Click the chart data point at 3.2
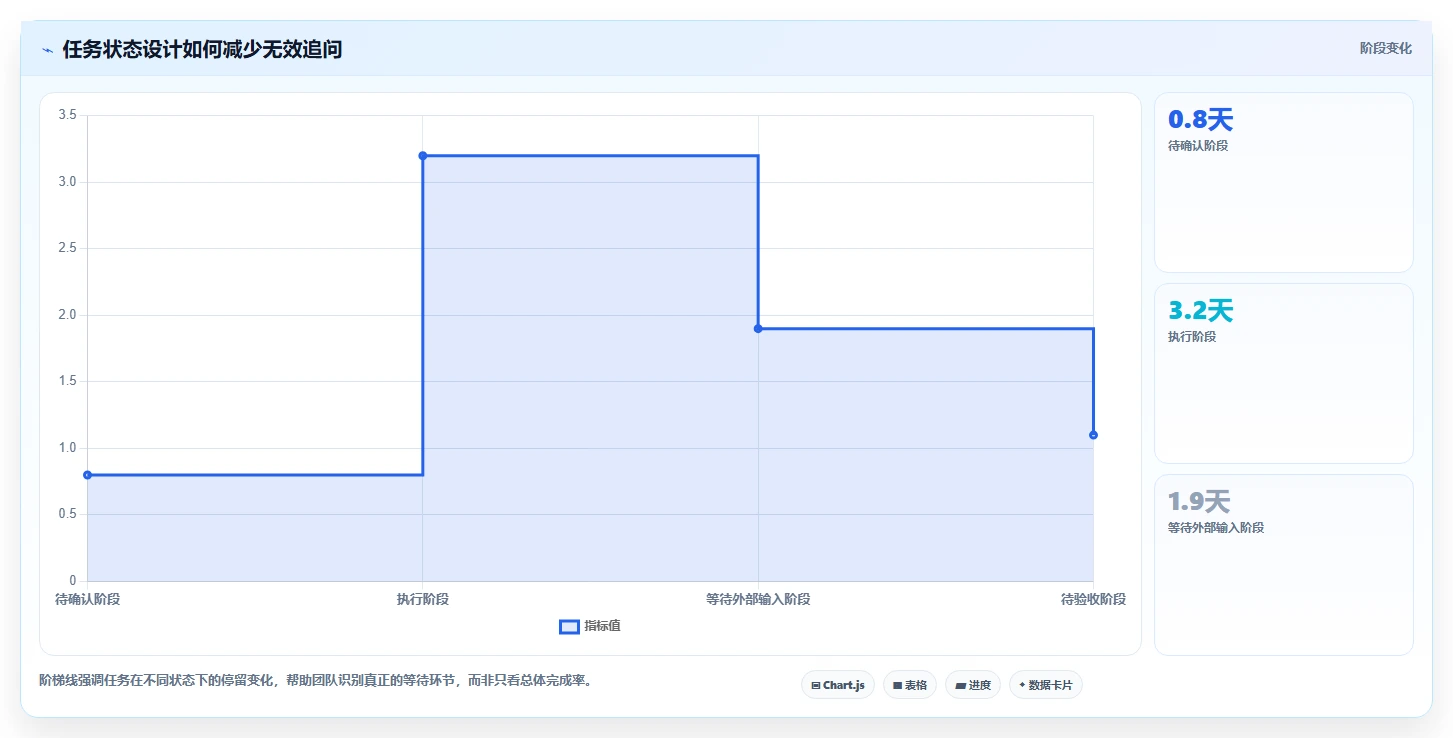This screenshot has width=1453, height=738. point(423,156)
